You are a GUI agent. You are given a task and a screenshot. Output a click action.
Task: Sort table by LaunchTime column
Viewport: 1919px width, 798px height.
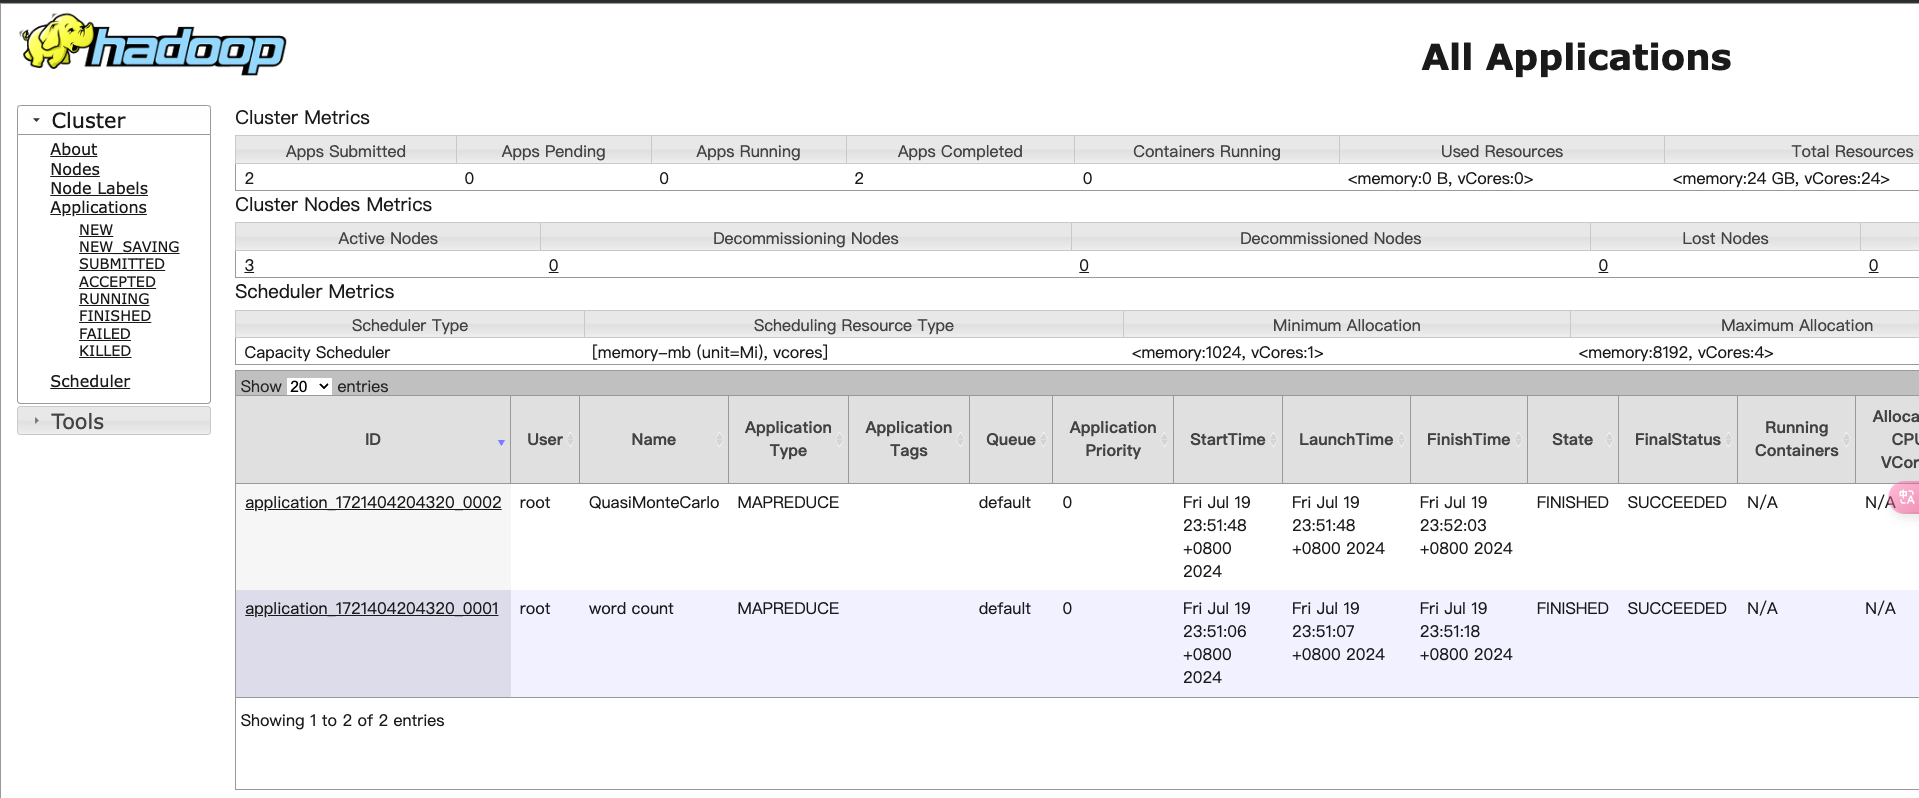1346,439
